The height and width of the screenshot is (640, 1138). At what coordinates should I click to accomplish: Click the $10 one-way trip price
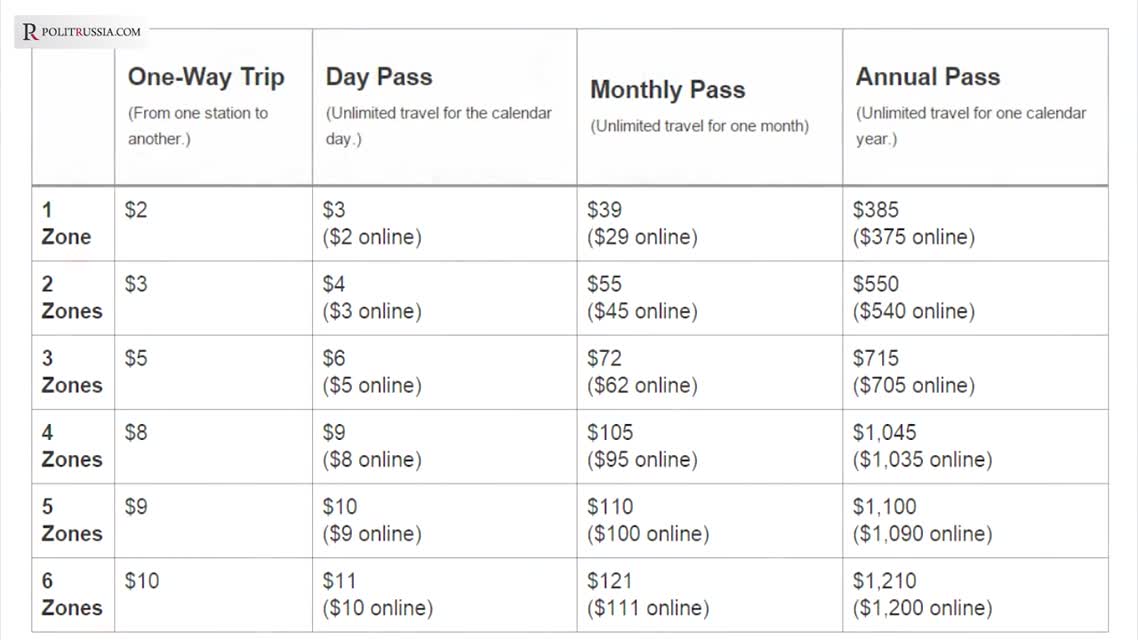pyautogui.click(x=142, y=580)
